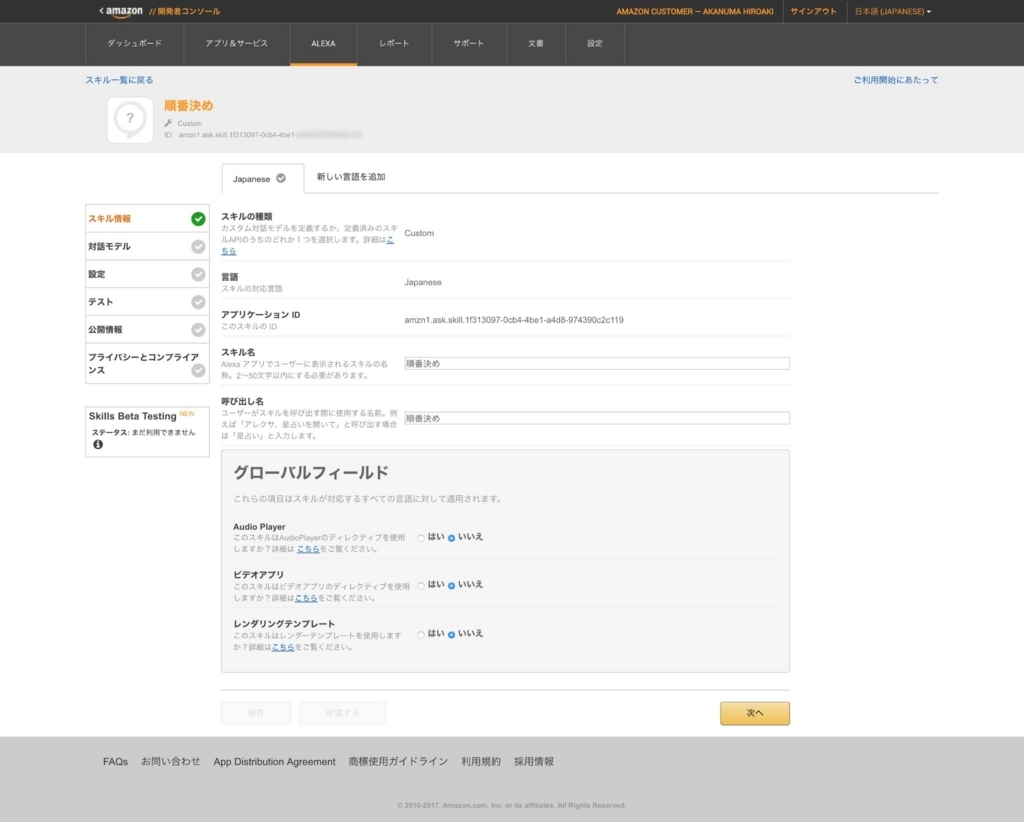Viewport: 1024px width, 822px height.
Task: Open ご利用開始にあたって link
Action: [x=895, y=80]
